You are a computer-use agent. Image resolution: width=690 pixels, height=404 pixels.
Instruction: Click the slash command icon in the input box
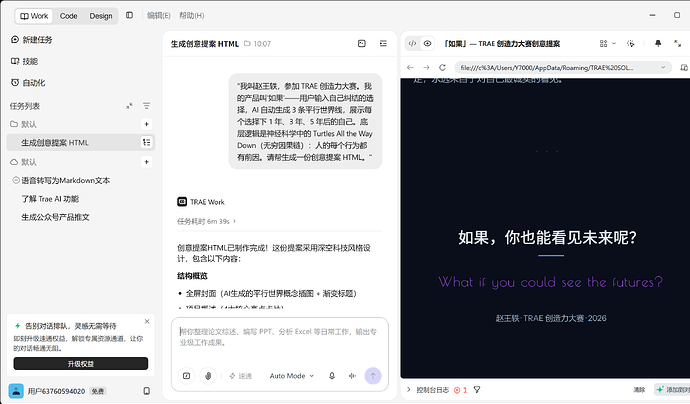(187, 376)
